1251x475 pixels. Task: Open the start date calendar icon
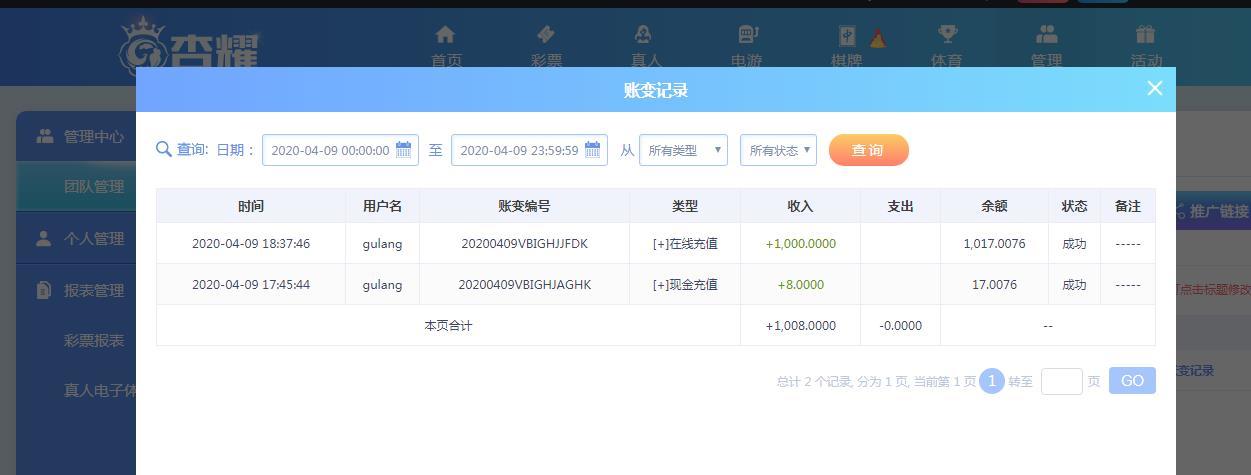[x=404, y=150]
